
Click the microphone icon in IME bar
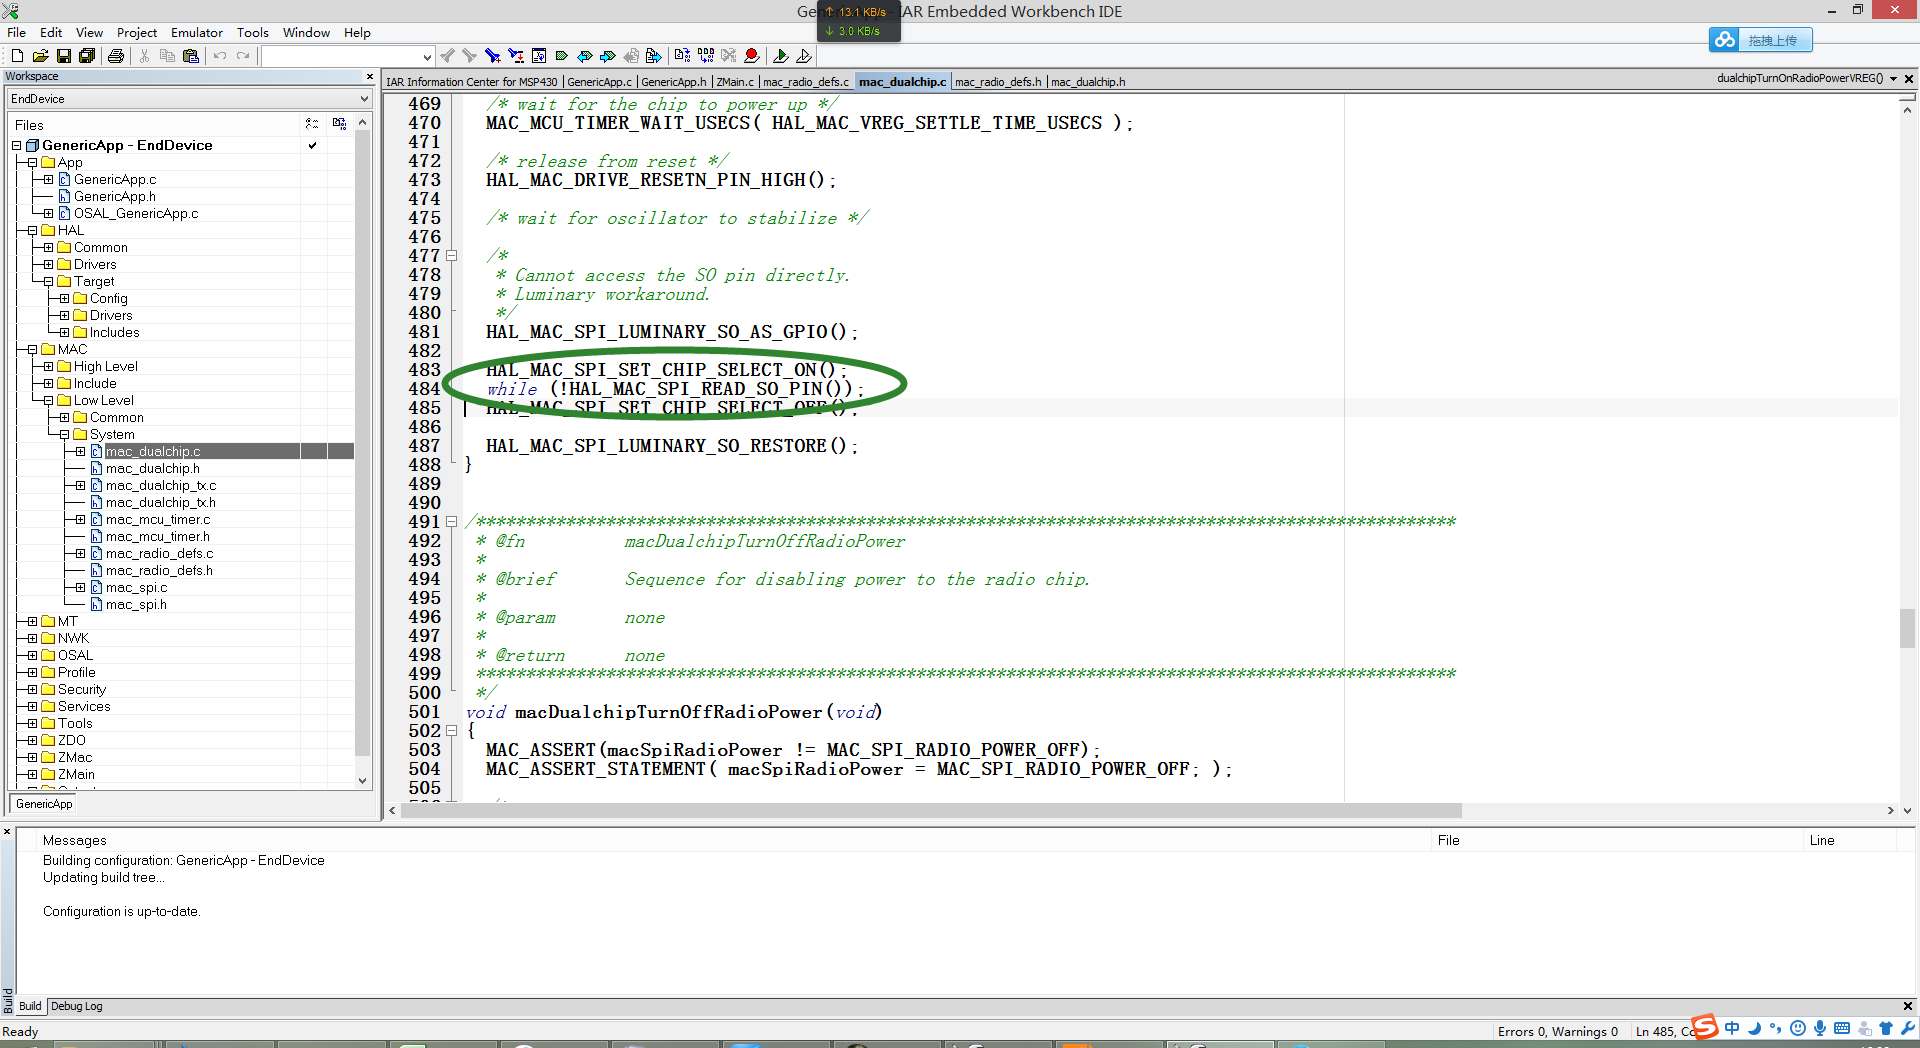tap(1820, 1028)
